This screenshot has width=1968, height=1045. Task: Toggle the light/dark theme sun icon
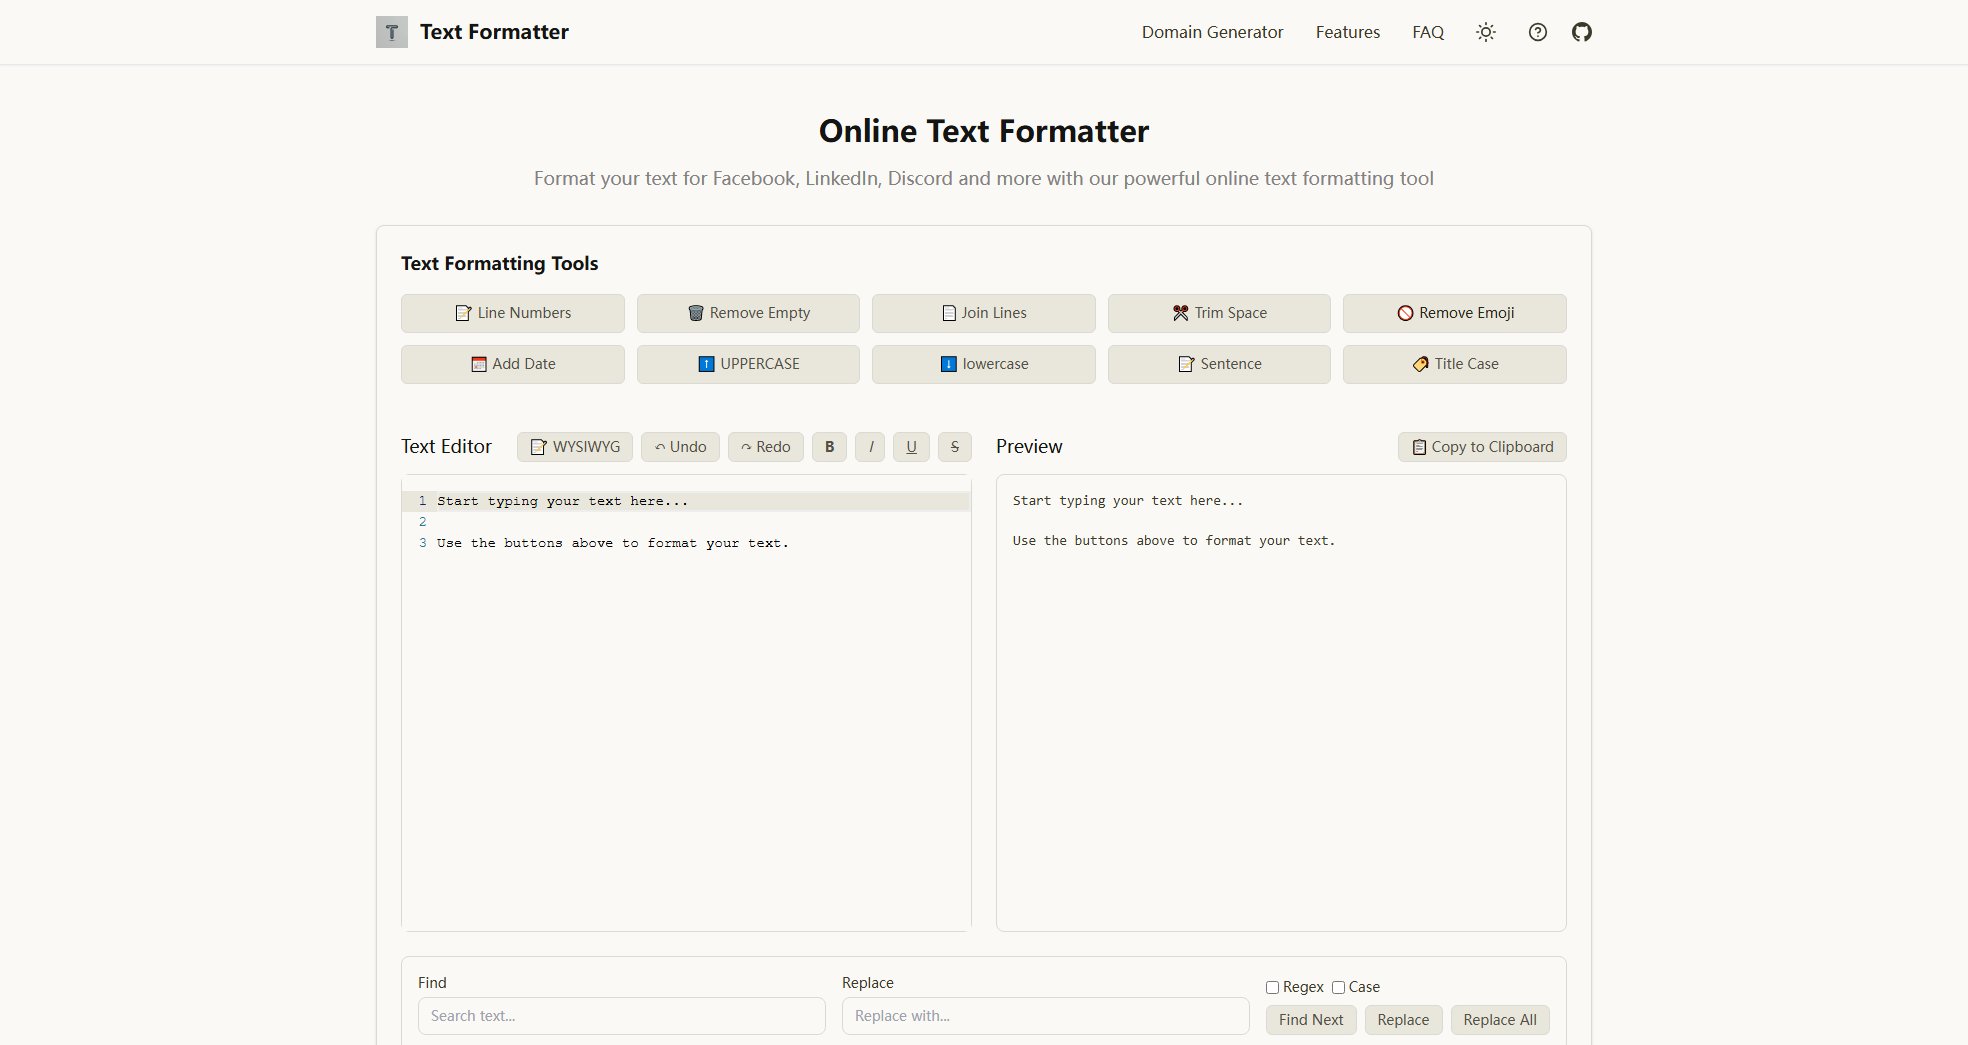coord(1486,32)
